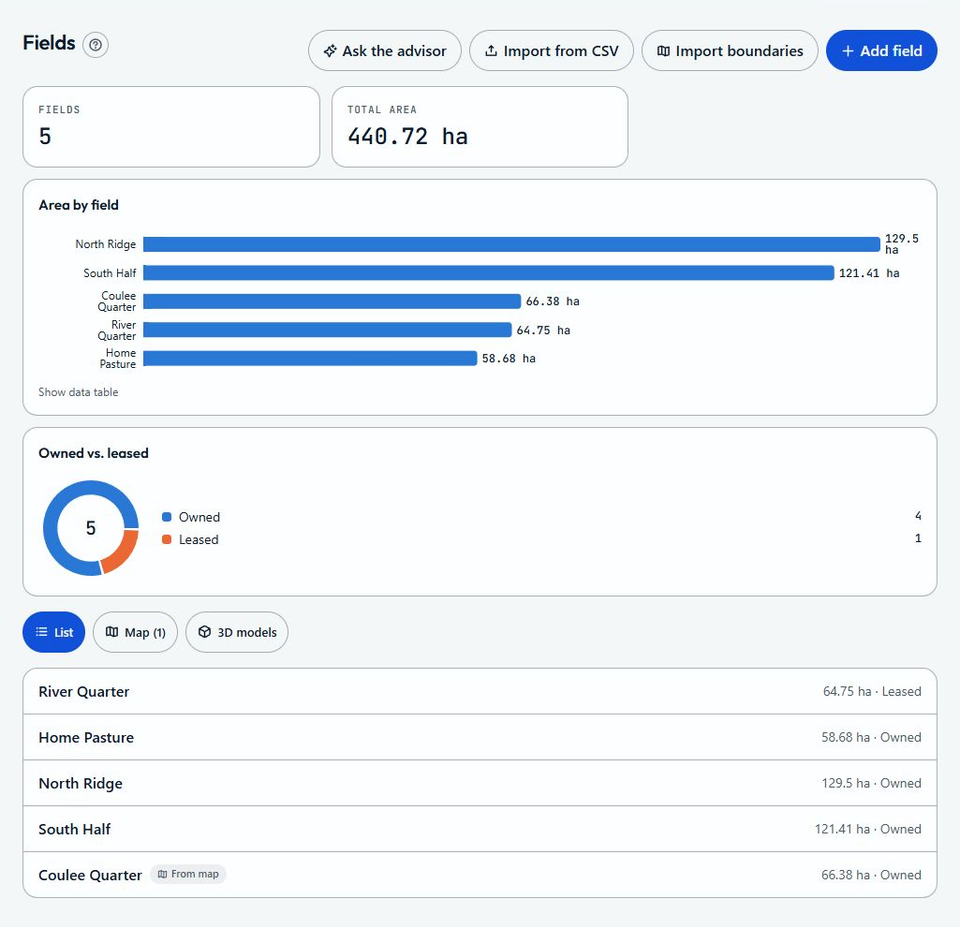Viewport: 960px width, 927px height.
Task: Click the Area by field heading
Action: [x=78, y=205]
